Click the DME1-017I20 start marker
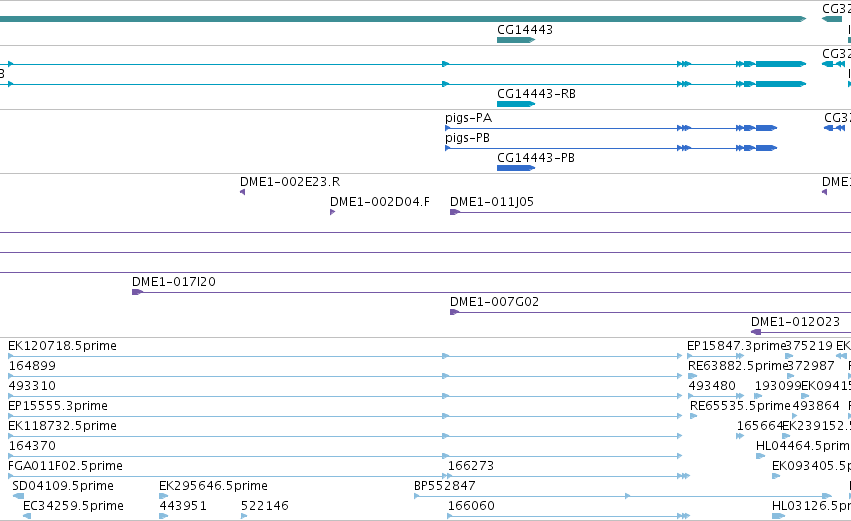Viewport: 851px width, 521px height. point(137,293)
